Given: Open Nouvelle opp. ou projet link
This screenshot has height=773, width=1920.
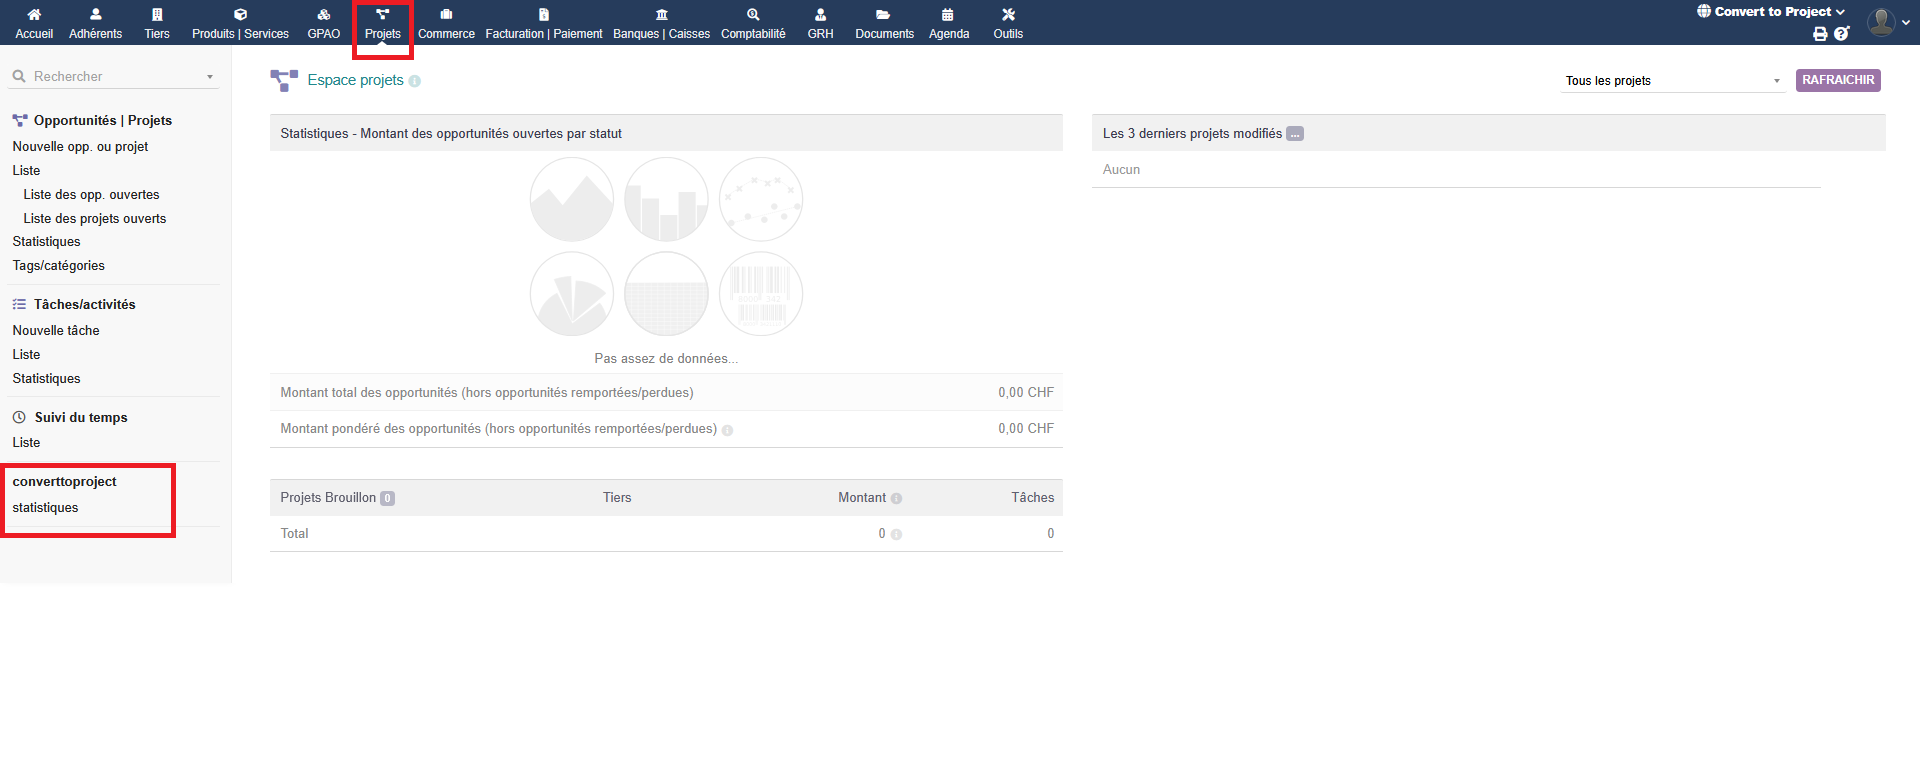Looking at the screenshot, I should coord(80,147).
